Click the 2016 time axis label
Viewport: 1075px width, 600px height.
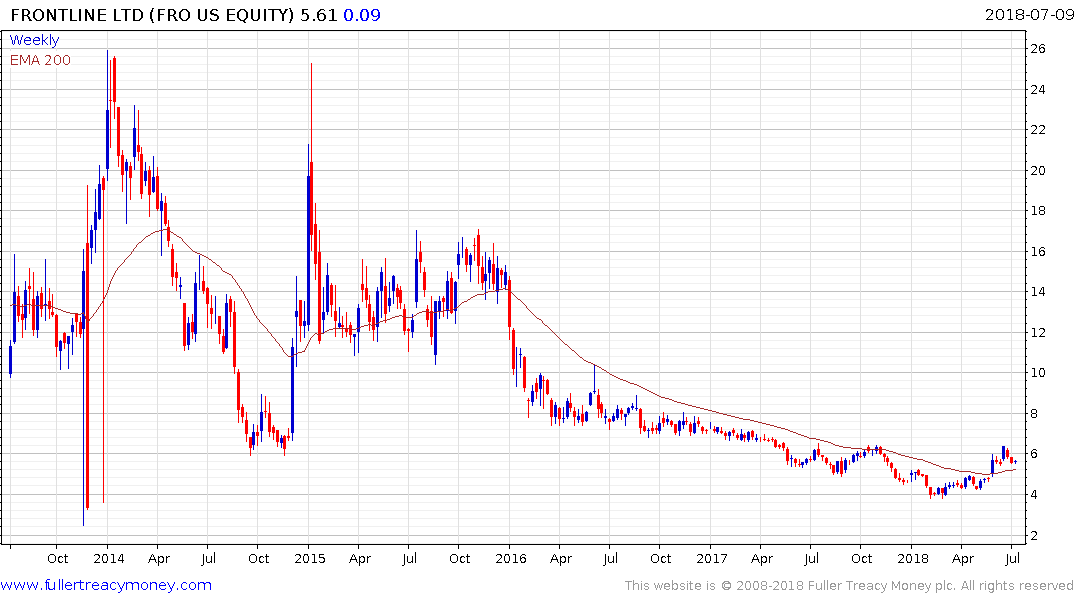click(511, 558)
